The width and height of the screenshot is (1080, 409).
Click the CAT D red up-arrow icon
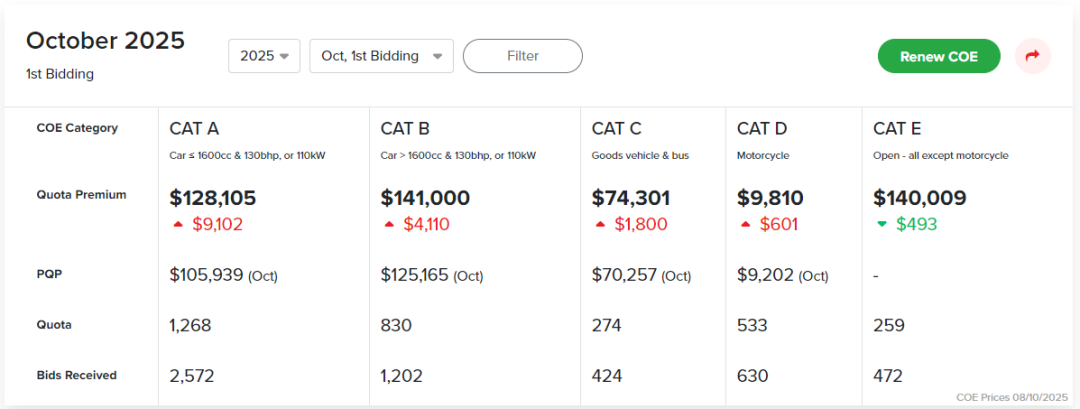pyautogui.click(x=745, y=224)
